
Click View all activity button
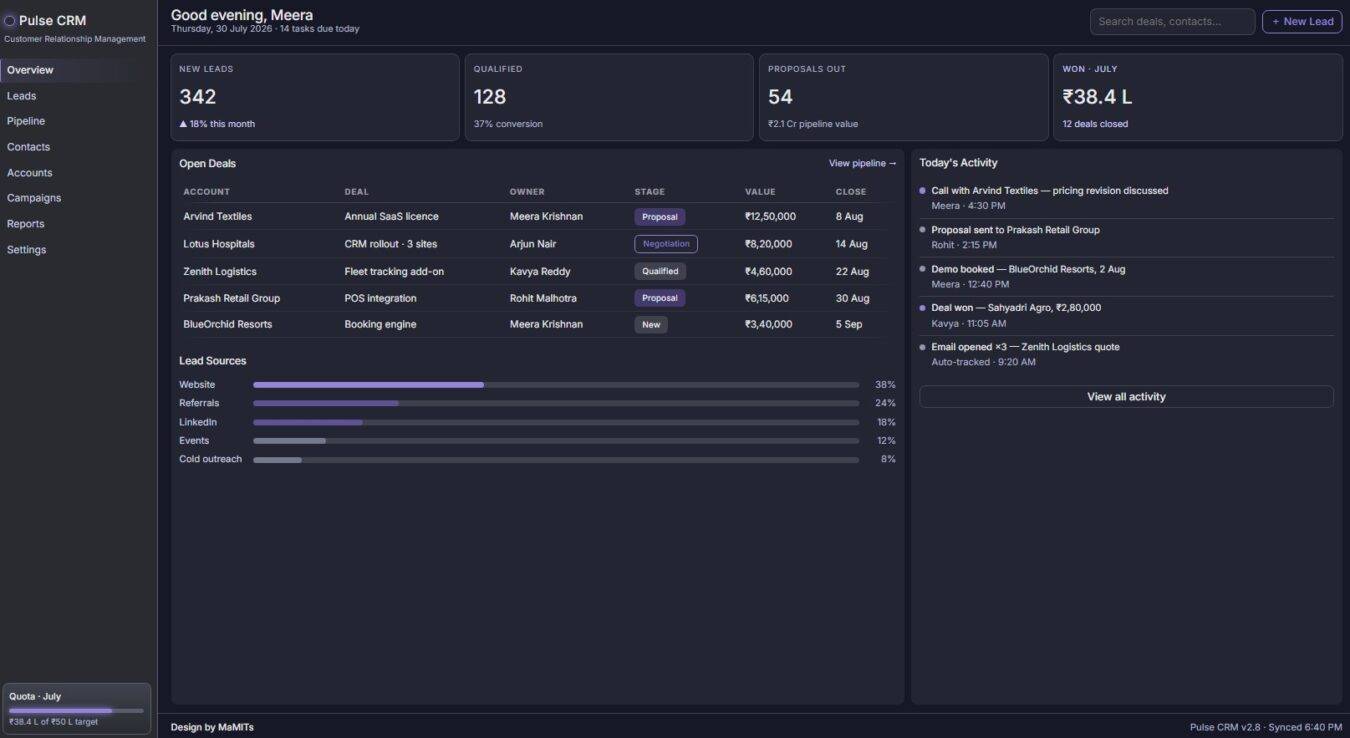[1126, 397]
